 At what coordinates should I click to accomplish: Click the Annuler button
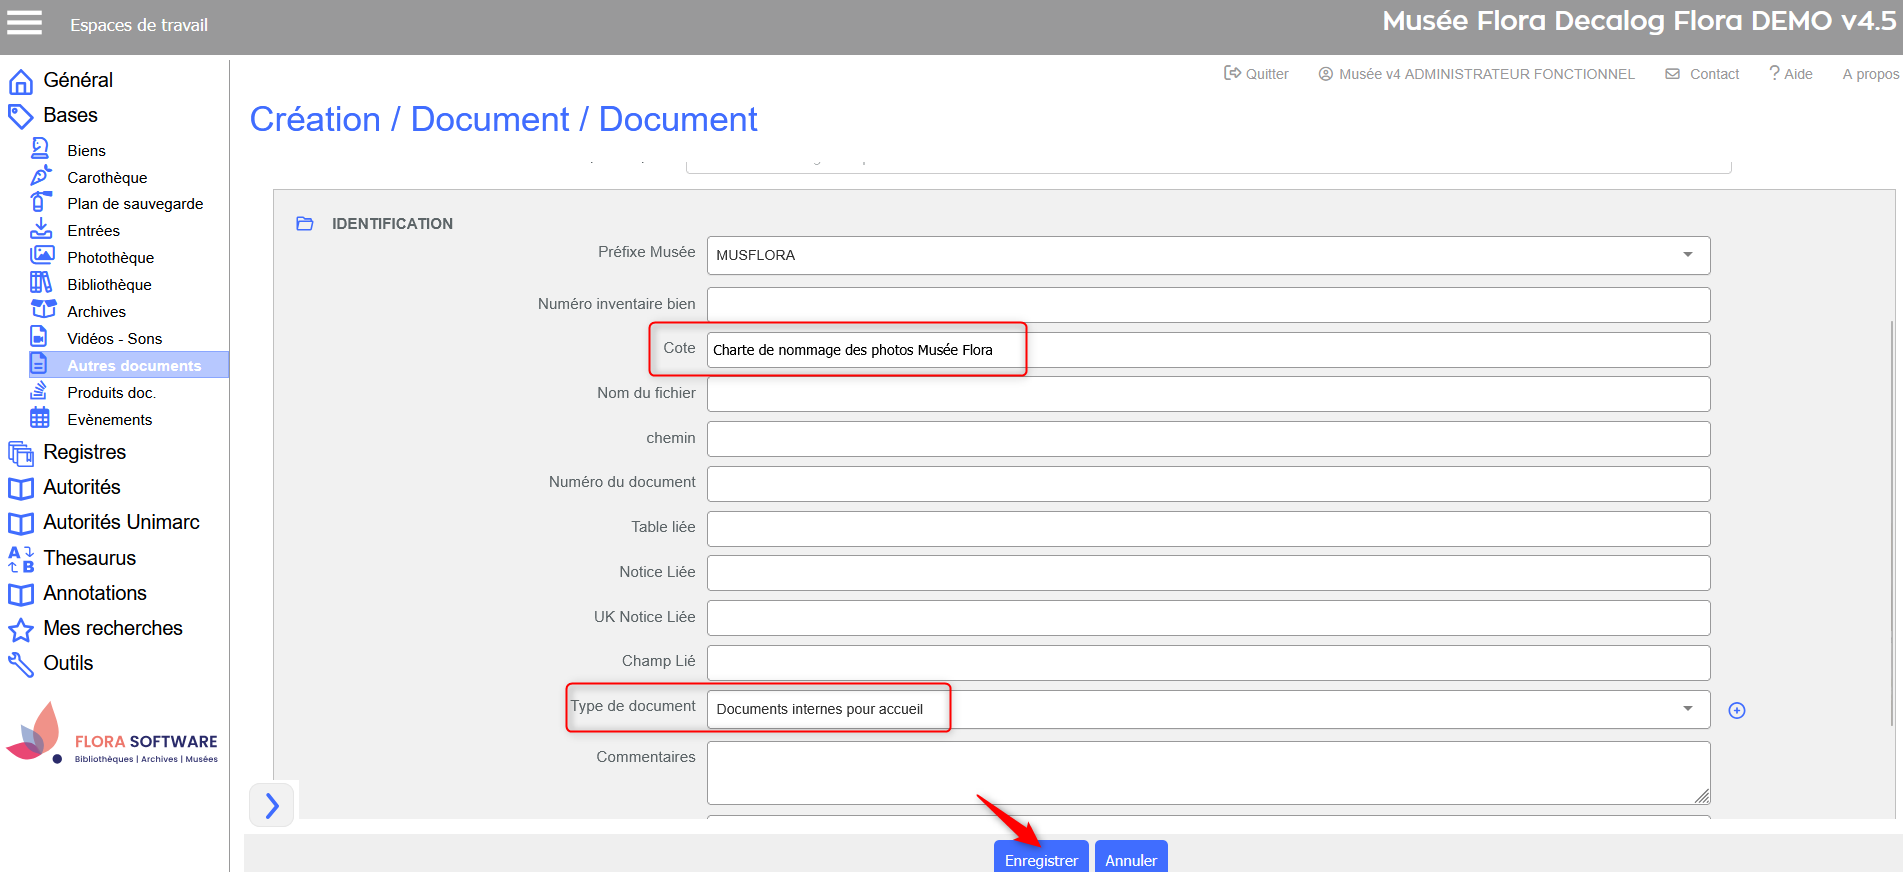[x=1130, y=859]
